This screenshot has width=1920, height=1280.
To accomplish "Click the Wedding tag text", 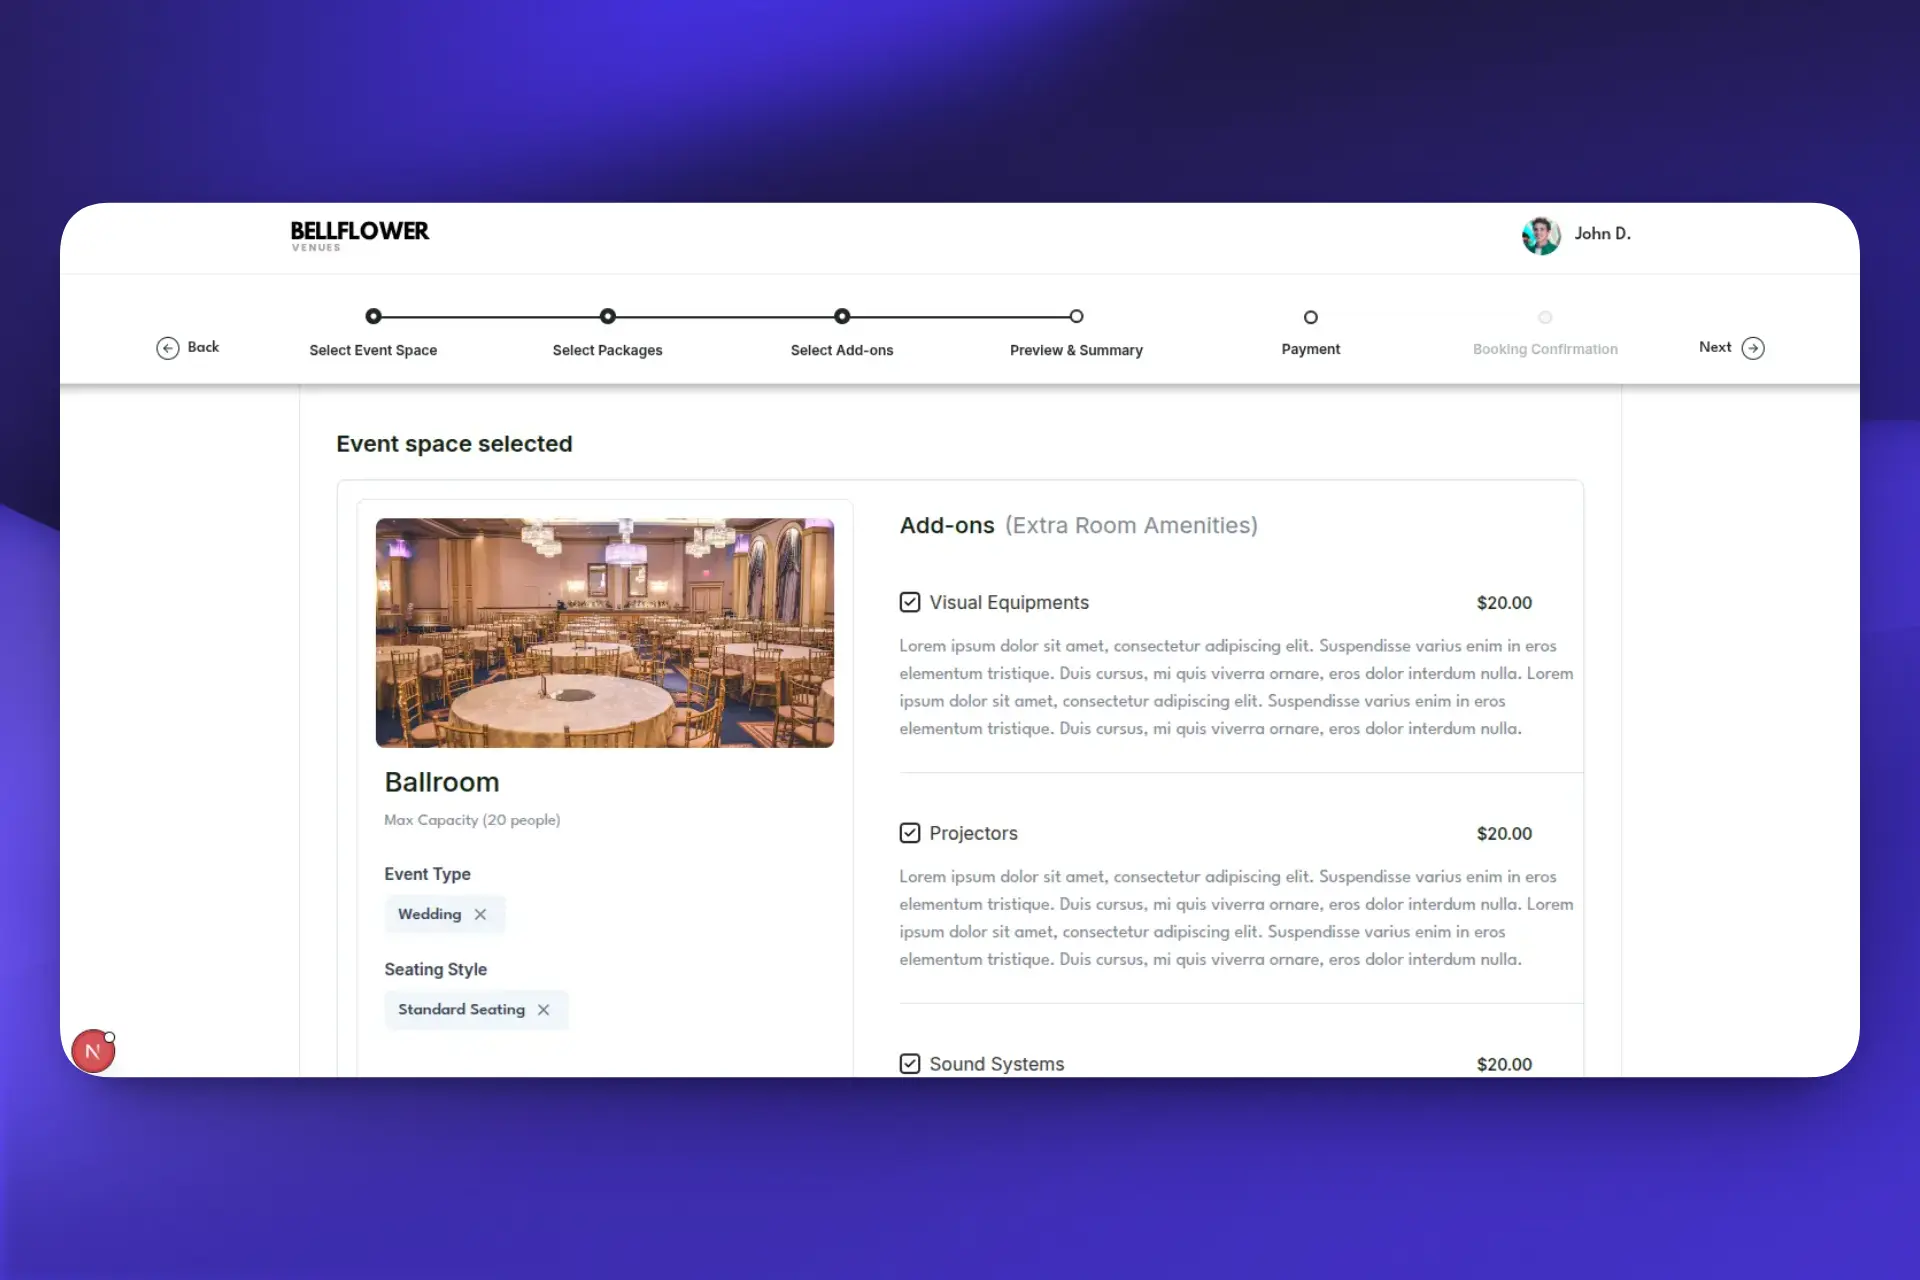I will (x=429, y=914).
